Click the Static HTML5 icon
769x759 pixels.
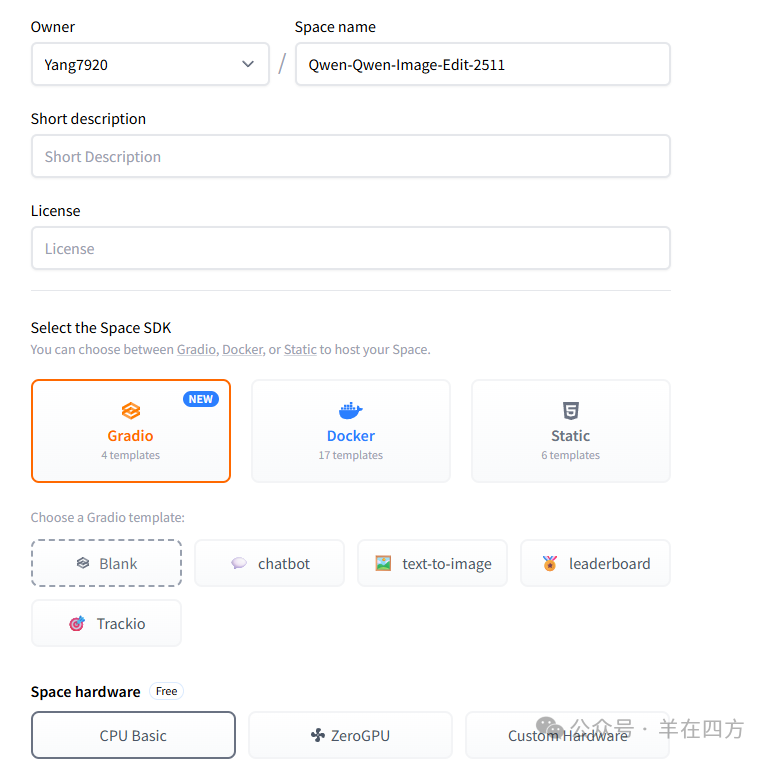click(570, 411)
